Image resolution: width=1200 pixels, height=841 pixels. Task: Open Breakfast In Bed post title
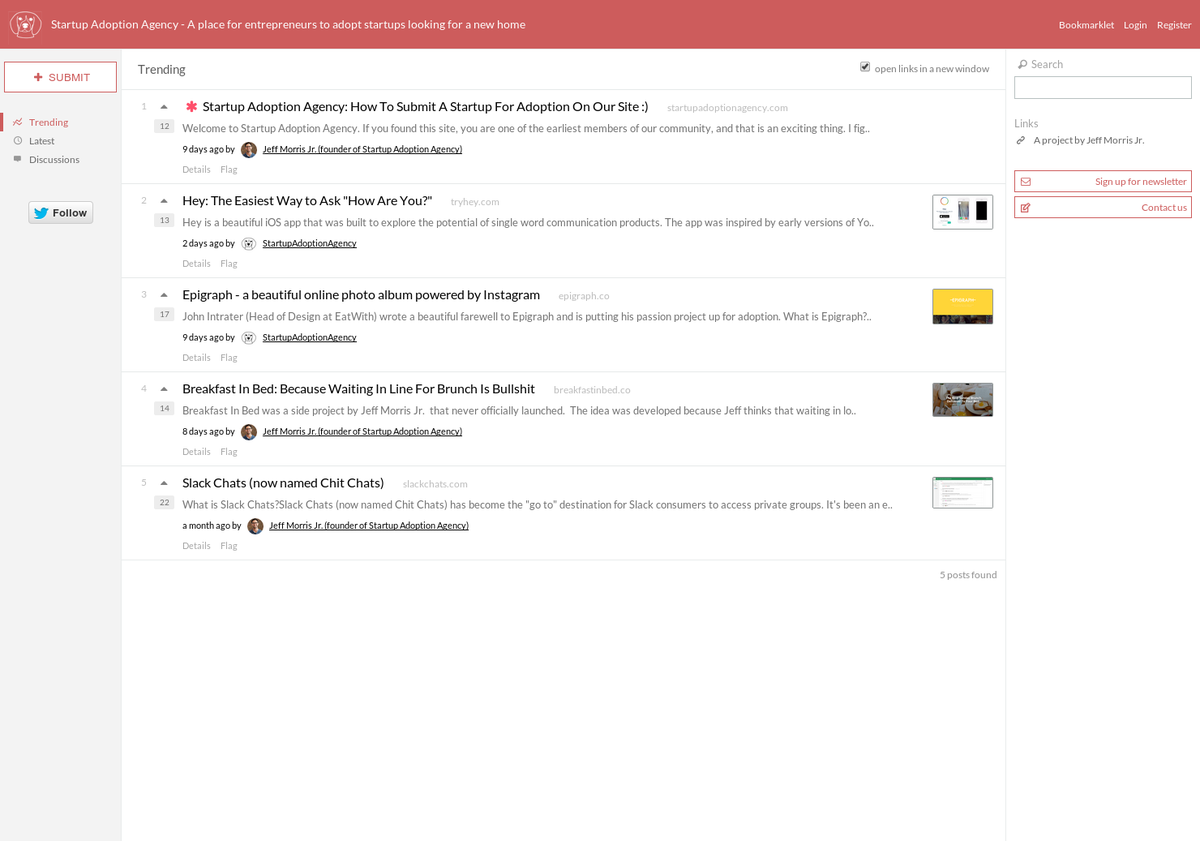coord(358,388)
